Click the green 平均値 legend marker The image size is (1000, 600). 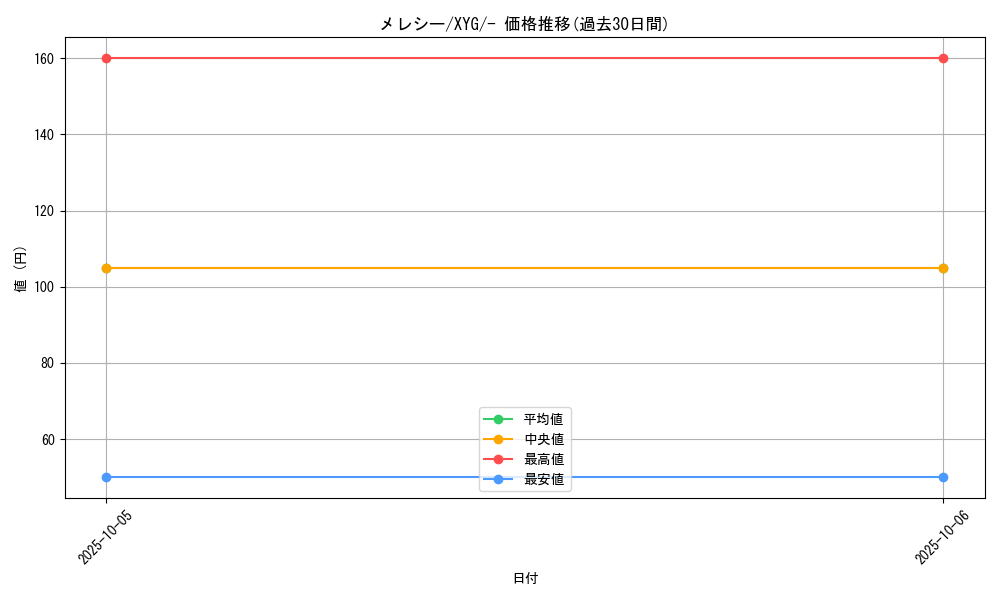pyautogui.click(x=498, y=419)
